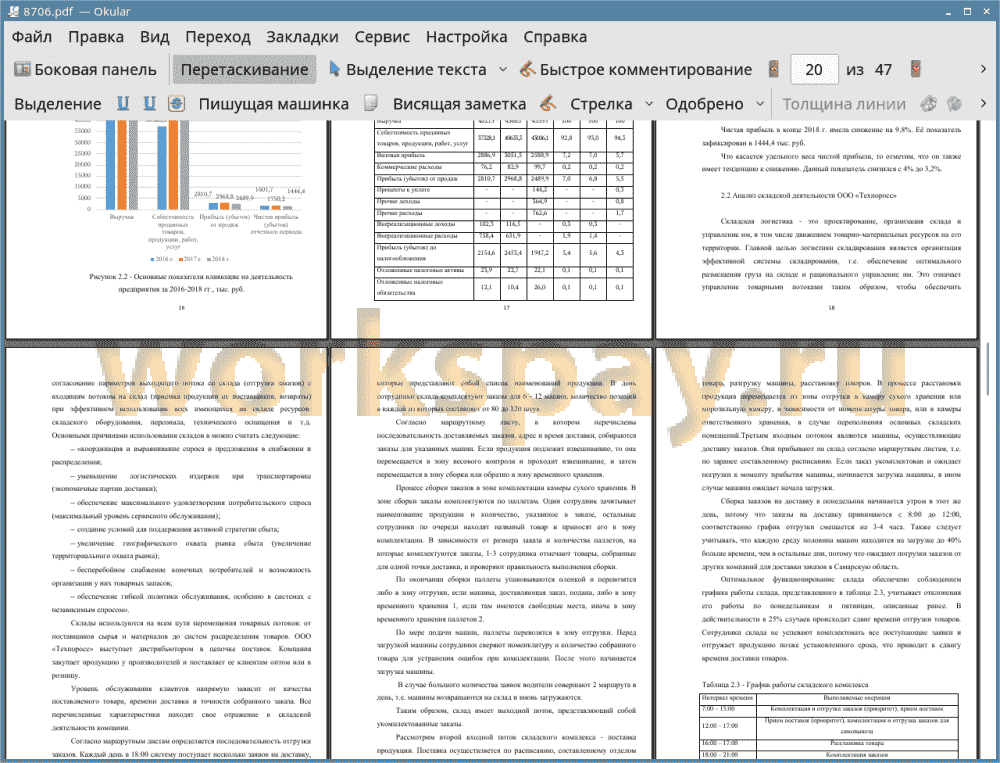Click the total pages count 47
1000x763 pixels.
883,70
